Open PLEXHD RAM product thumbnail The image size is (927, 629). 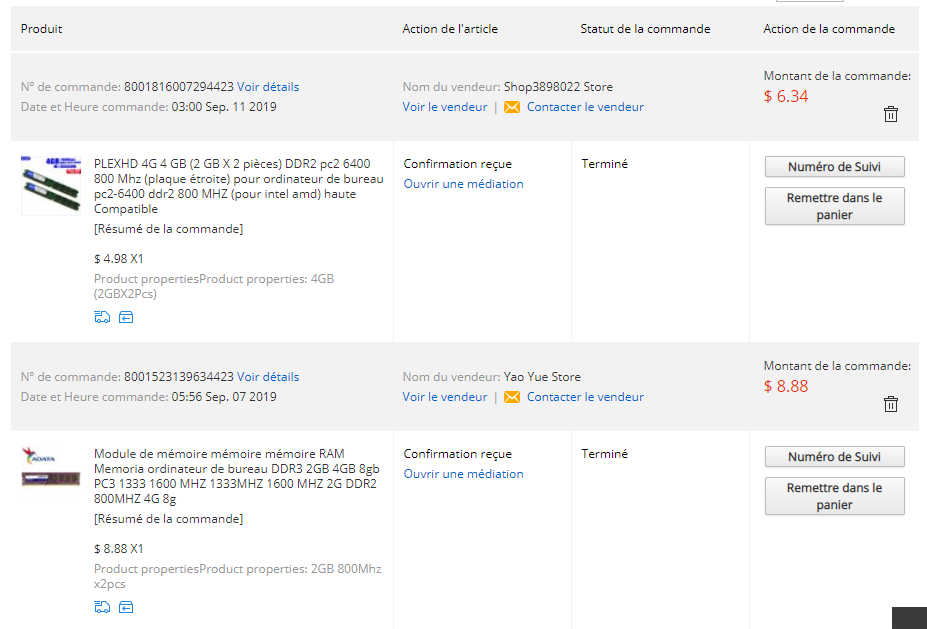[51, 184]
